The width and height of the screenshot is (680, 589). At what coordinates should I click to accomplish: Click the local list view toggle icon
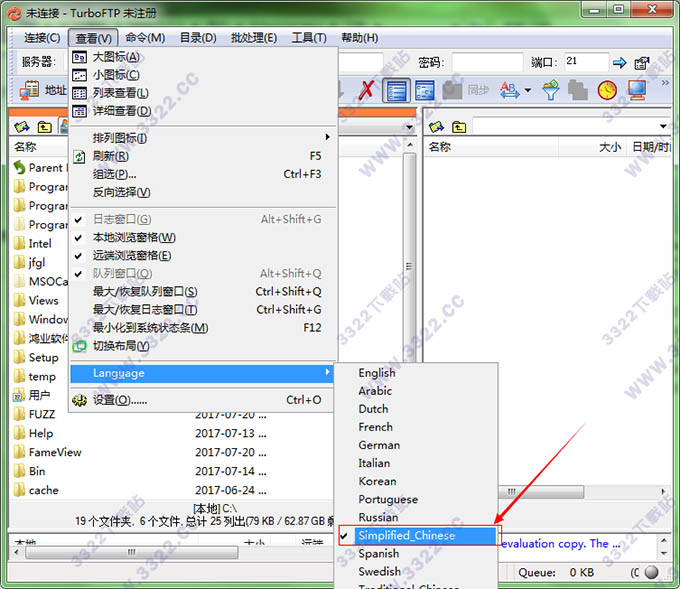(396, 91)
